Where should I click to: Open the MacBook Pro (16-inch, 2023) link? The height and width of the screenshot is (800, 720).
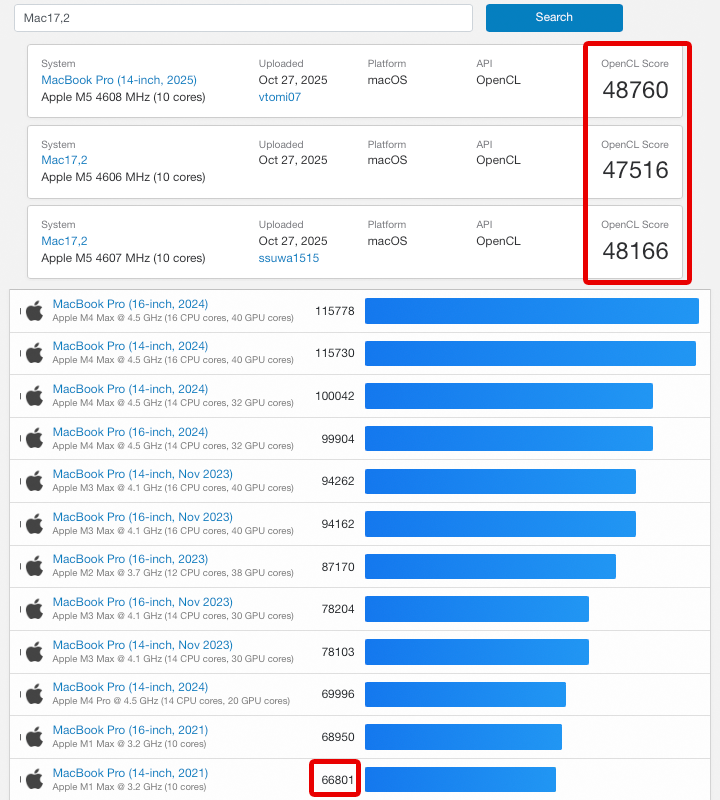[x=130, y=559]
